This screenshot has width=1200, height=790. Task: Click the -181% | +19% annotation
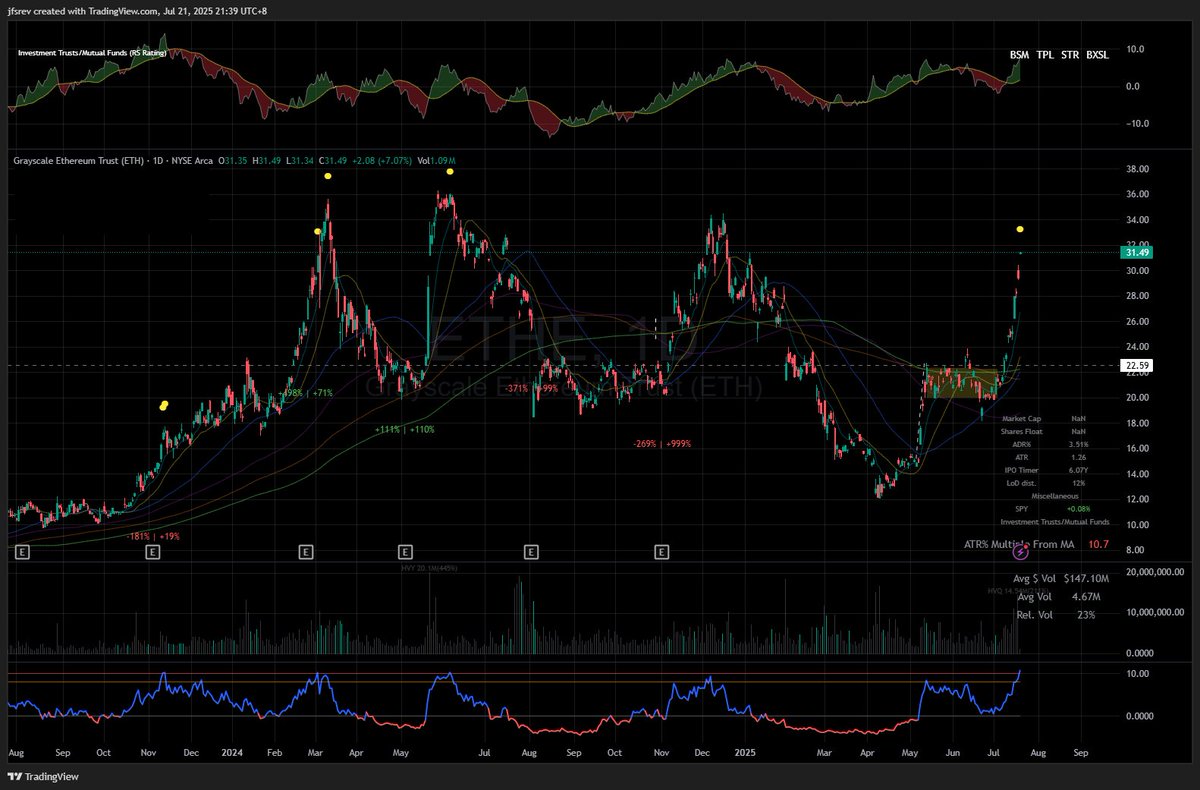(151, 537)
